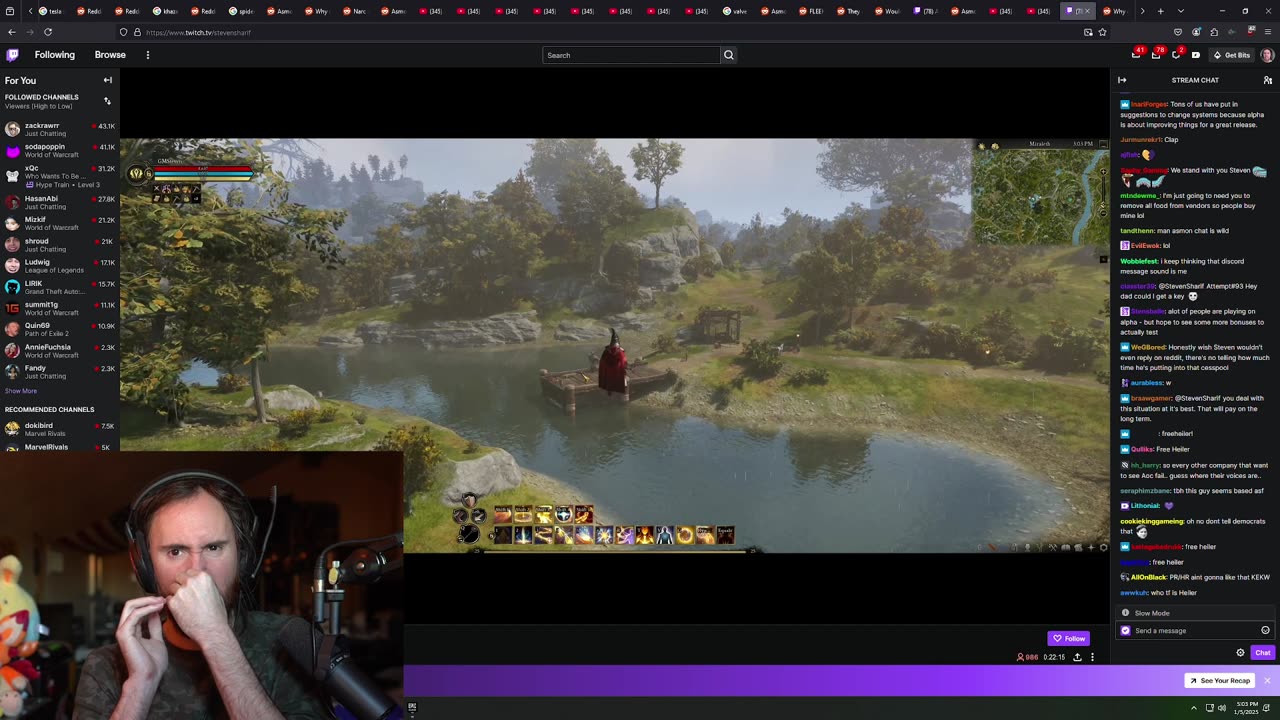Open HasanAbi channel in sidebar

pos(60,202)
